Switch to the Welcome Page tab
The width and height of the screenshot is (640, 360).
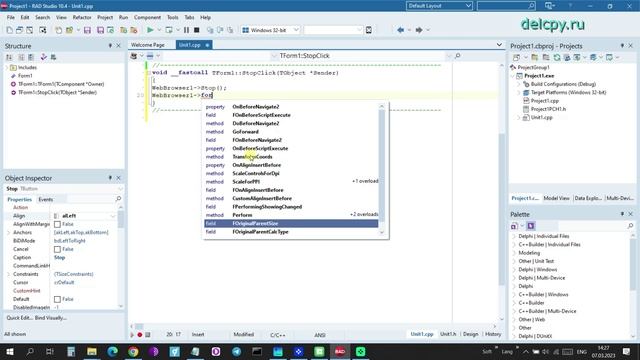(148, 45)
